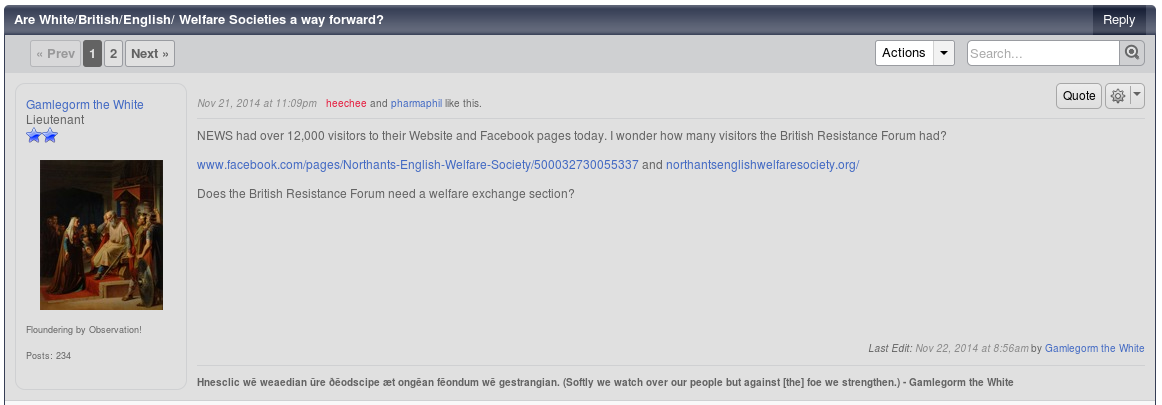Focus the Search input field
The image size is (1162, 405).
tap(1043, 53)
